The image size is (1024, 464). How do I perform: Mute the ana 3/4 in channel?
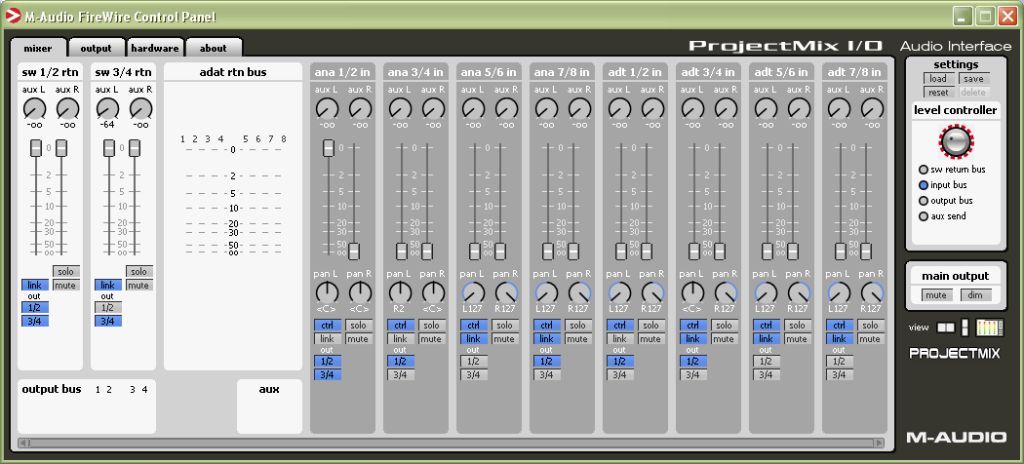click(432, 339)
